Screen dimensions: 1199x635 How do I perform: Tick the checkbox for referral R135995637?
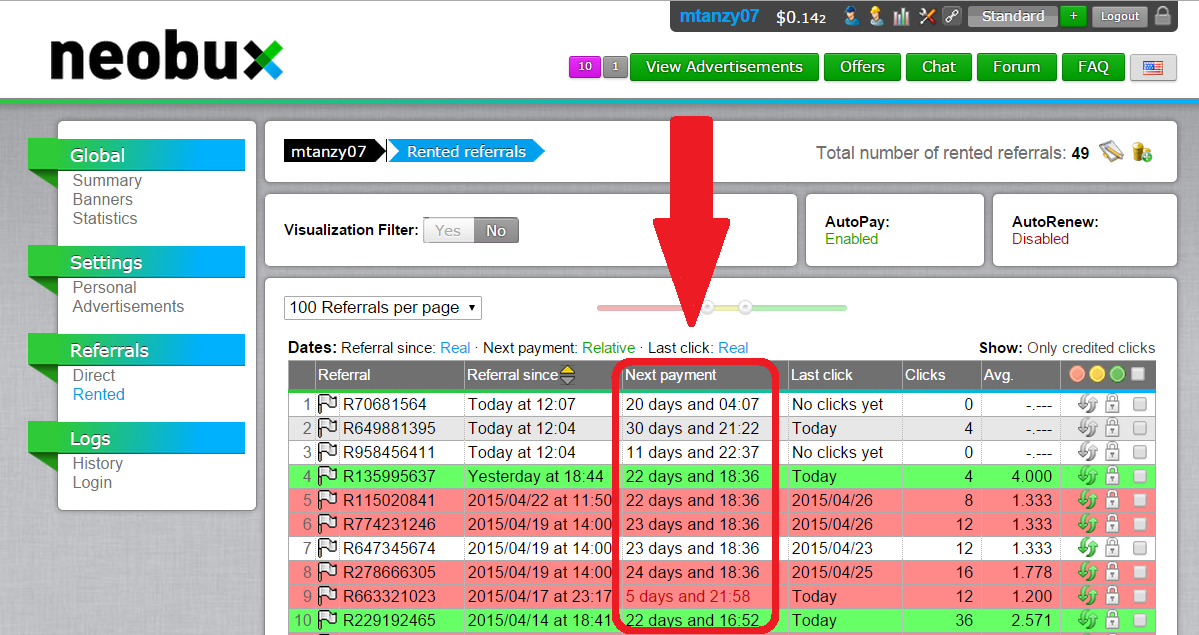point(1139,476)
